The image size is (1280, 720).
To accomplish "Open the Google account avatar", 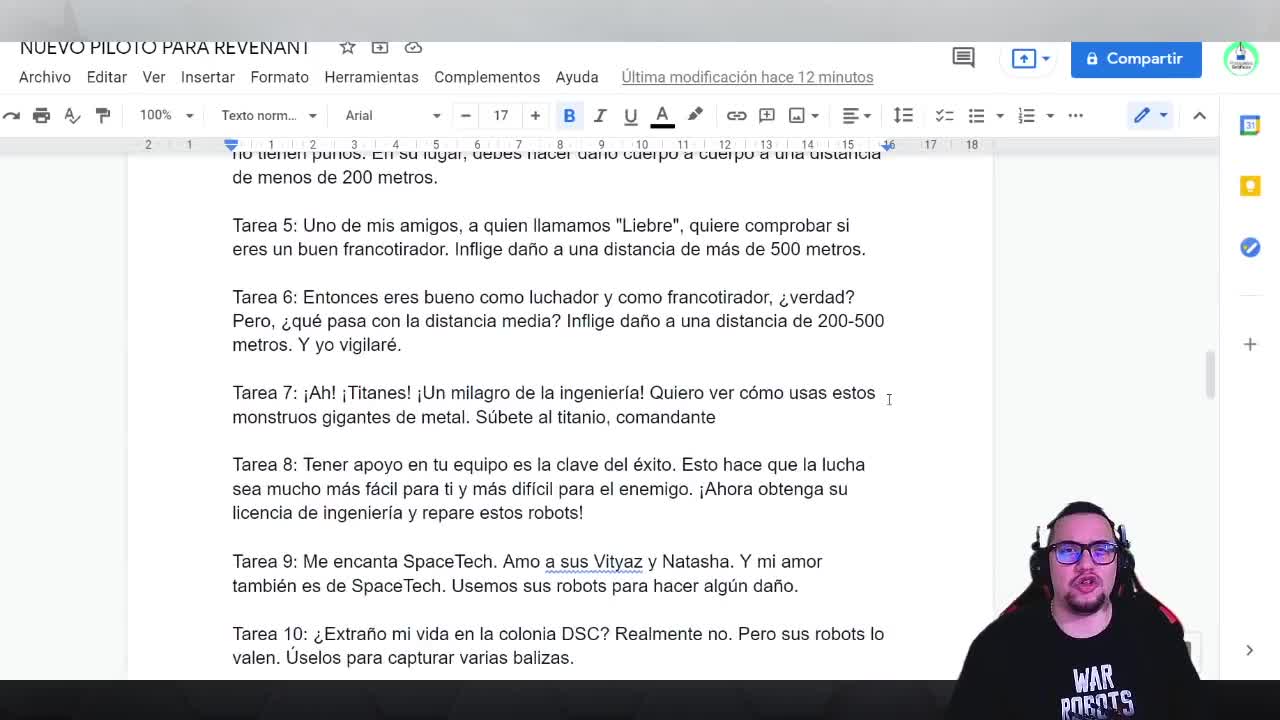I will pyautogui.click(x=1241, y=58).
